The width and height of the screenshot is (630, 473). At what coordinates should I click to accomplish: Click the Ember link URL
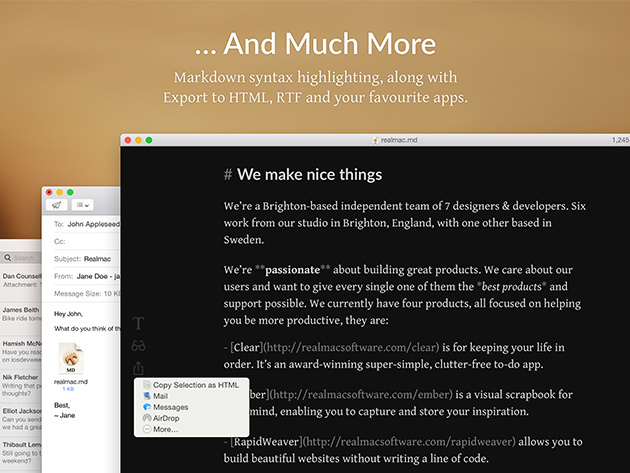point(361,394)
